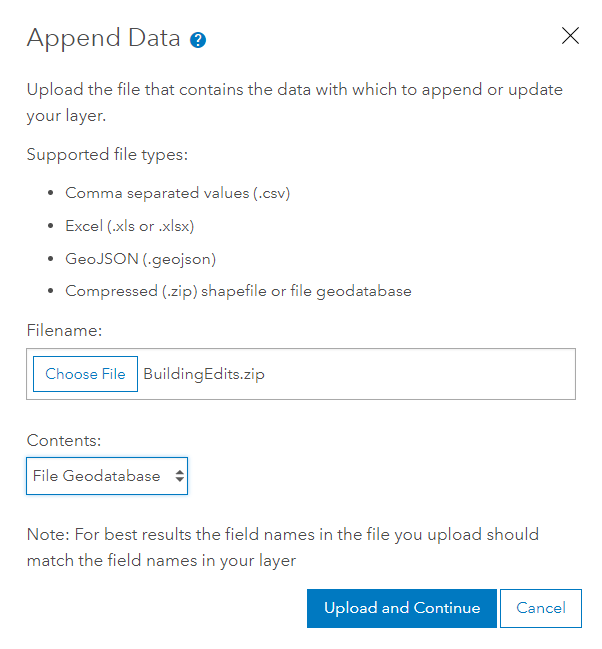This screenshot has height=649, width=602.
Task: Click the blue help icon beside Append Data
Action: [198, 40]
